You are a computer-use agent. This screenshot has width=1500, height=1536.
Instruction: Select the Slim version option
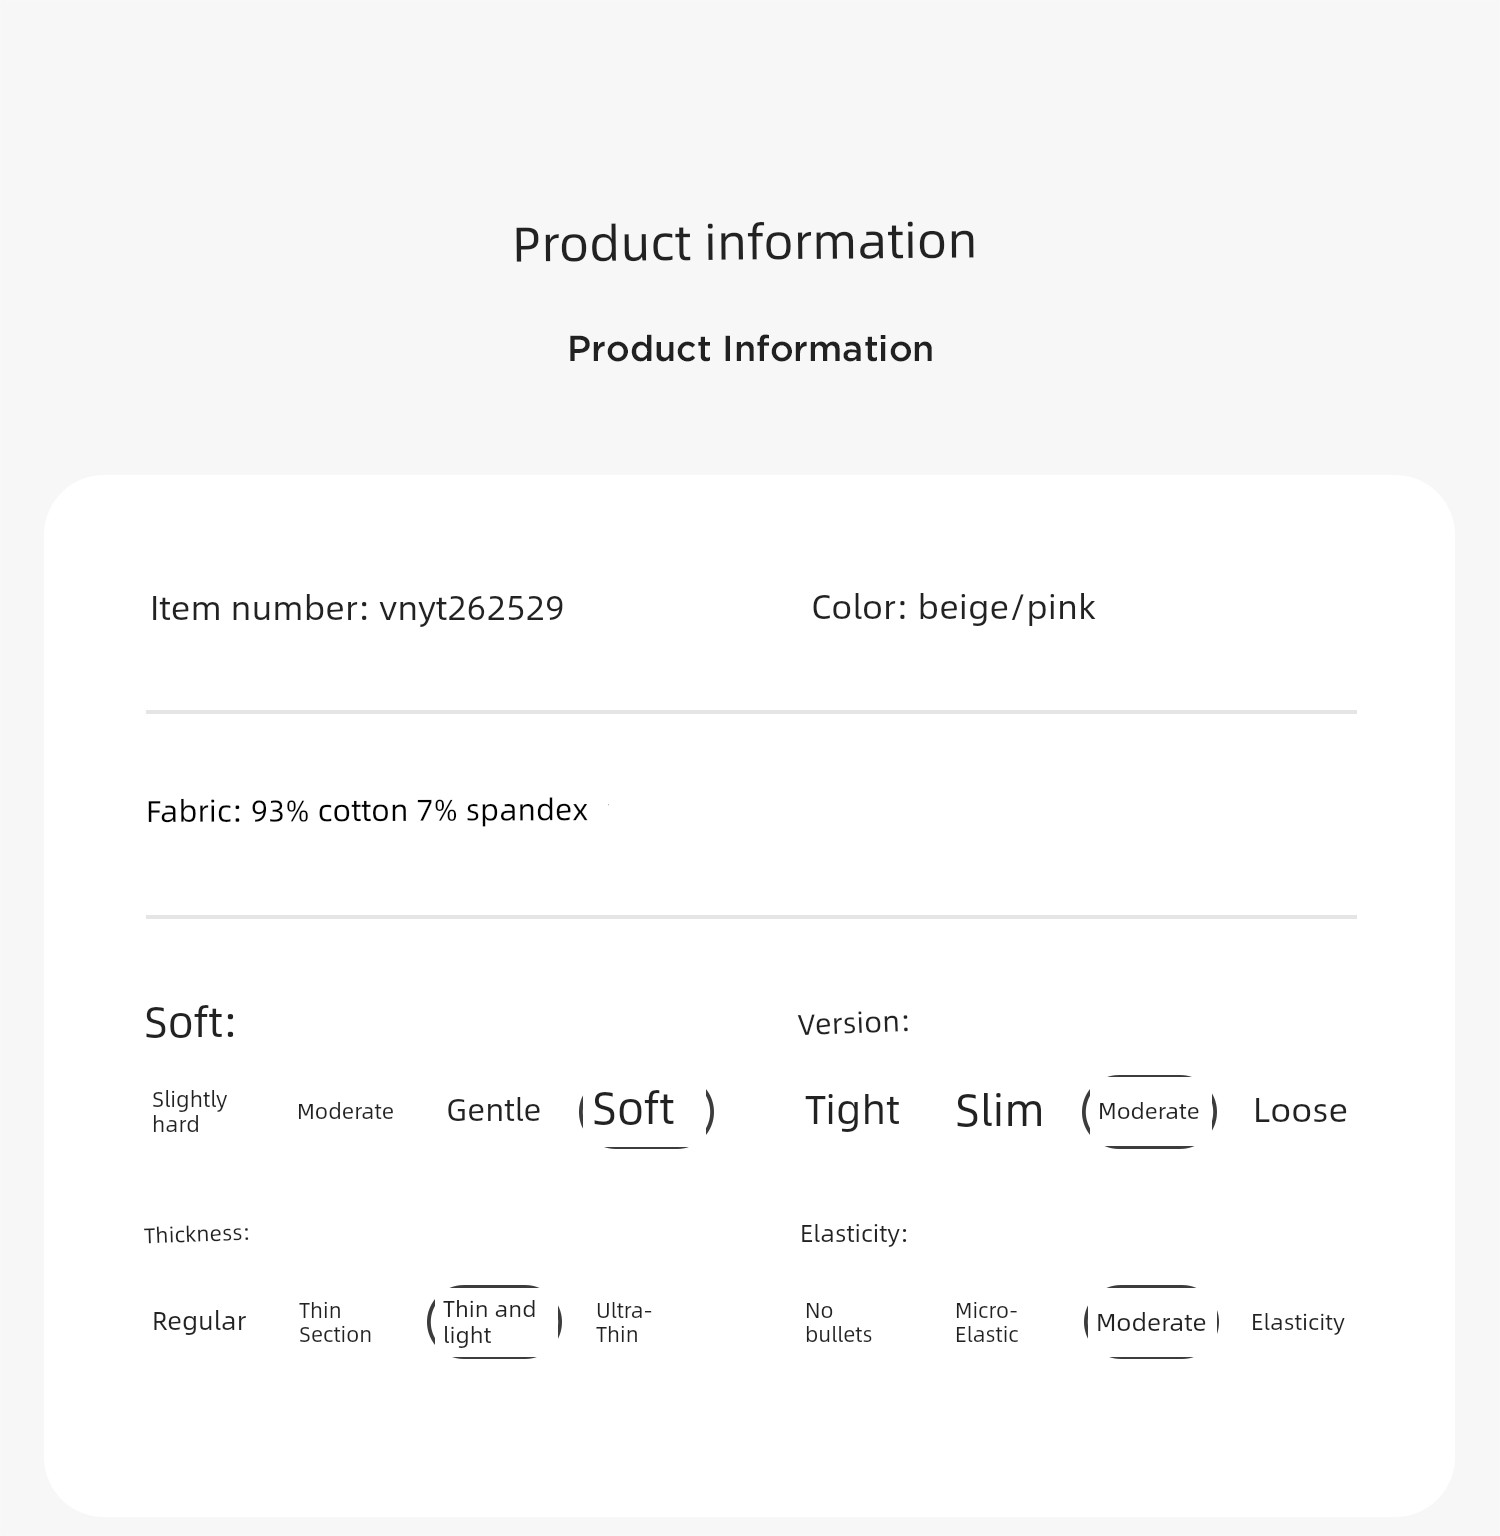(x=999, y=1112)
